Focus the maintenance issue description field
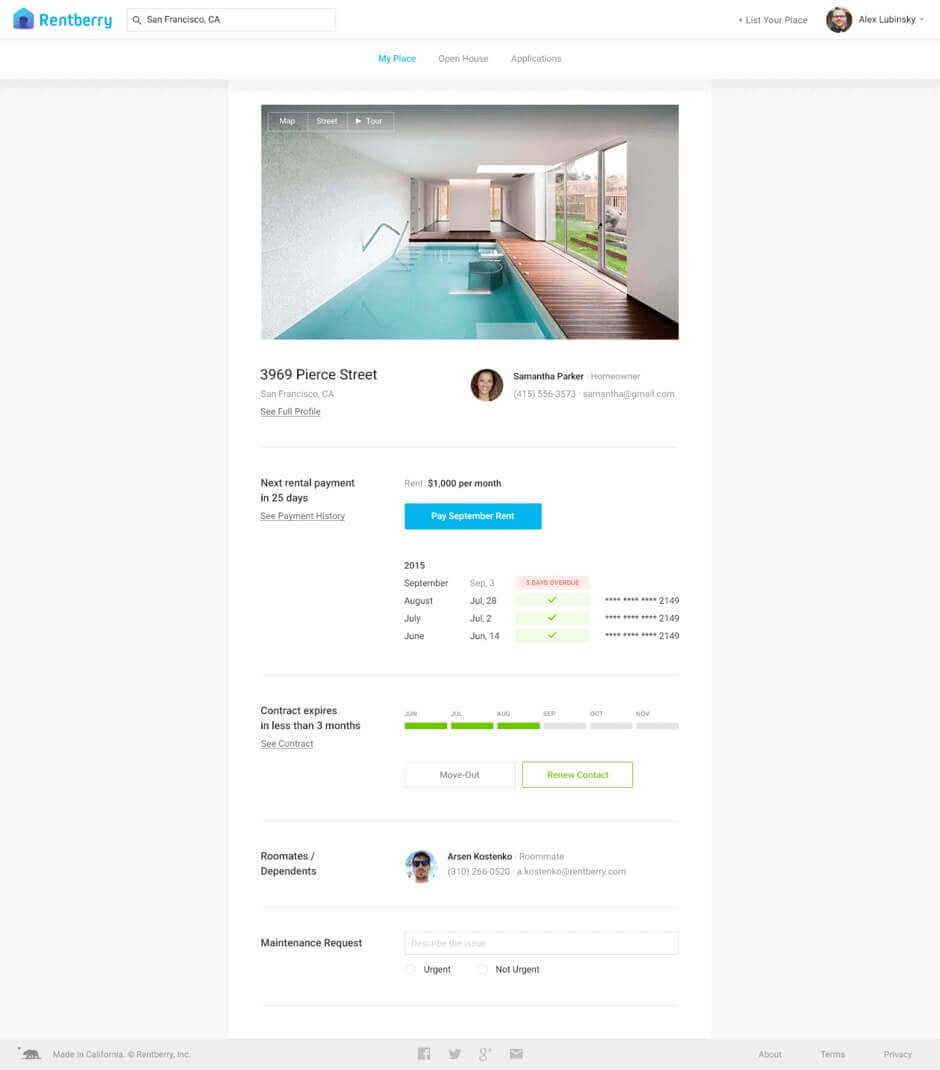The height and width of the screenshot is (1070, 940). click(541, 943)
